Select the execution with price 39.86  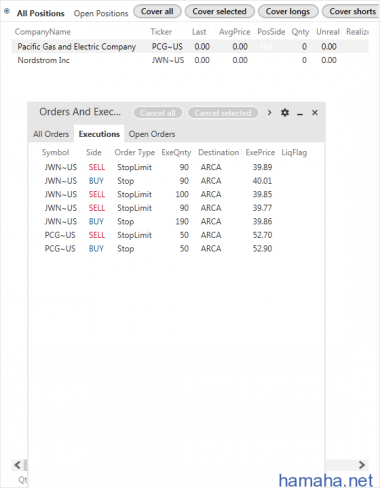point(176,222)
